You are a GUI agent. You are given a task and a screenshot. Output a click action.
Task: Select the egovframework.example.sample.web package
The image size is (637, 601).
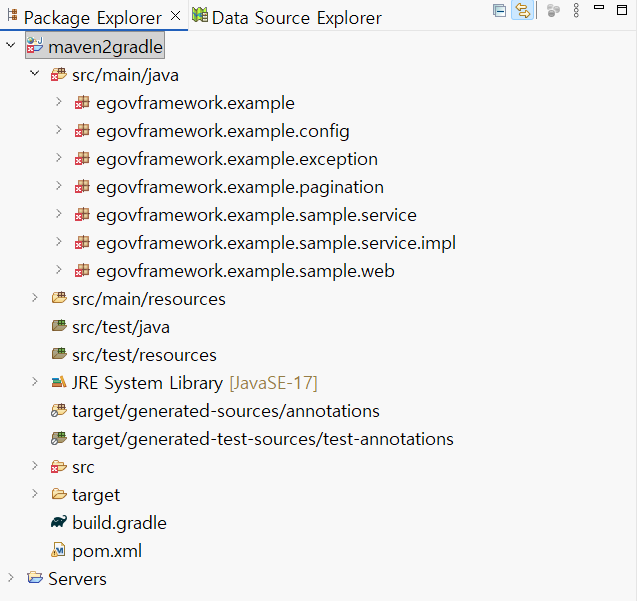(x=245, y=271)
